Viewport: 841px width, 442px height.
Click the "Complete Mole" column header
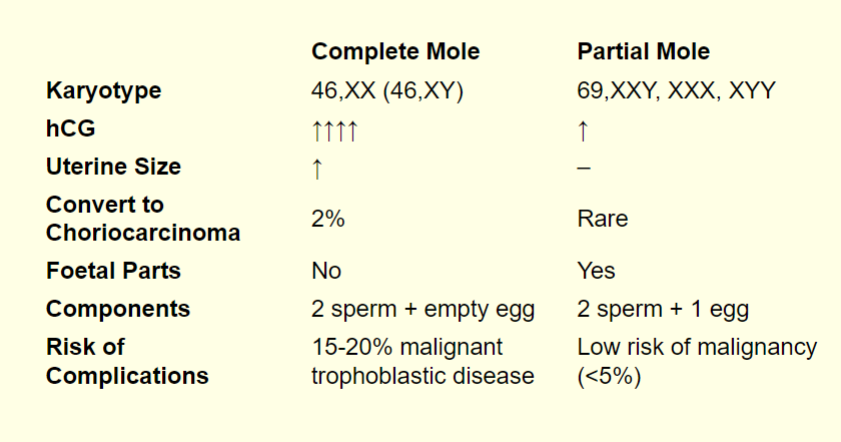(x=395, y=51)
